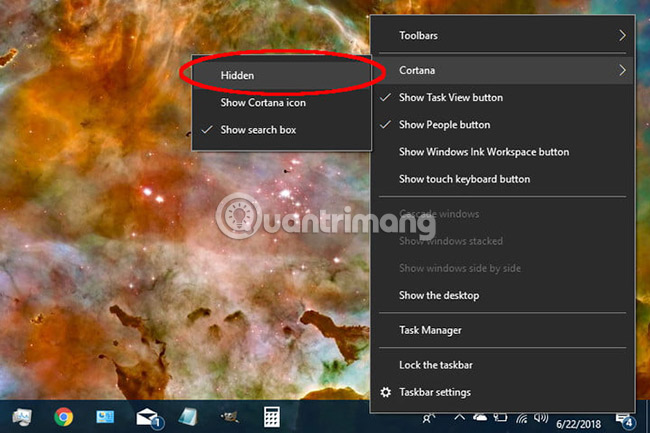Open the Cortana submenu entry
The width and height of the screenshot is (650, 433).
(502, 70)
